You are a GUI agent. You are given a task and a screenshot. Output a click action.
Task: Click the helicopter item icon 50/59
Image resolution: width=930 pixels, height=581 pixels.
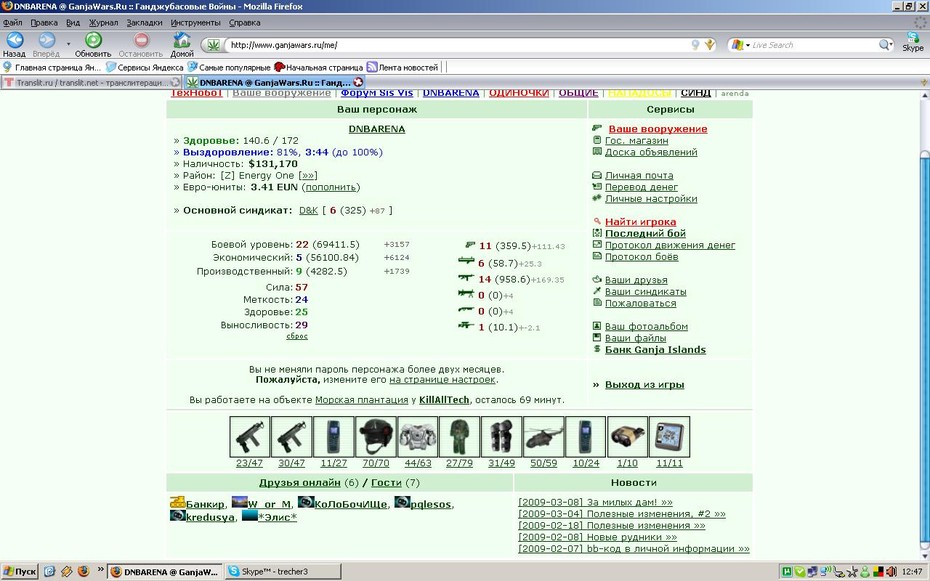coord(544,436)
